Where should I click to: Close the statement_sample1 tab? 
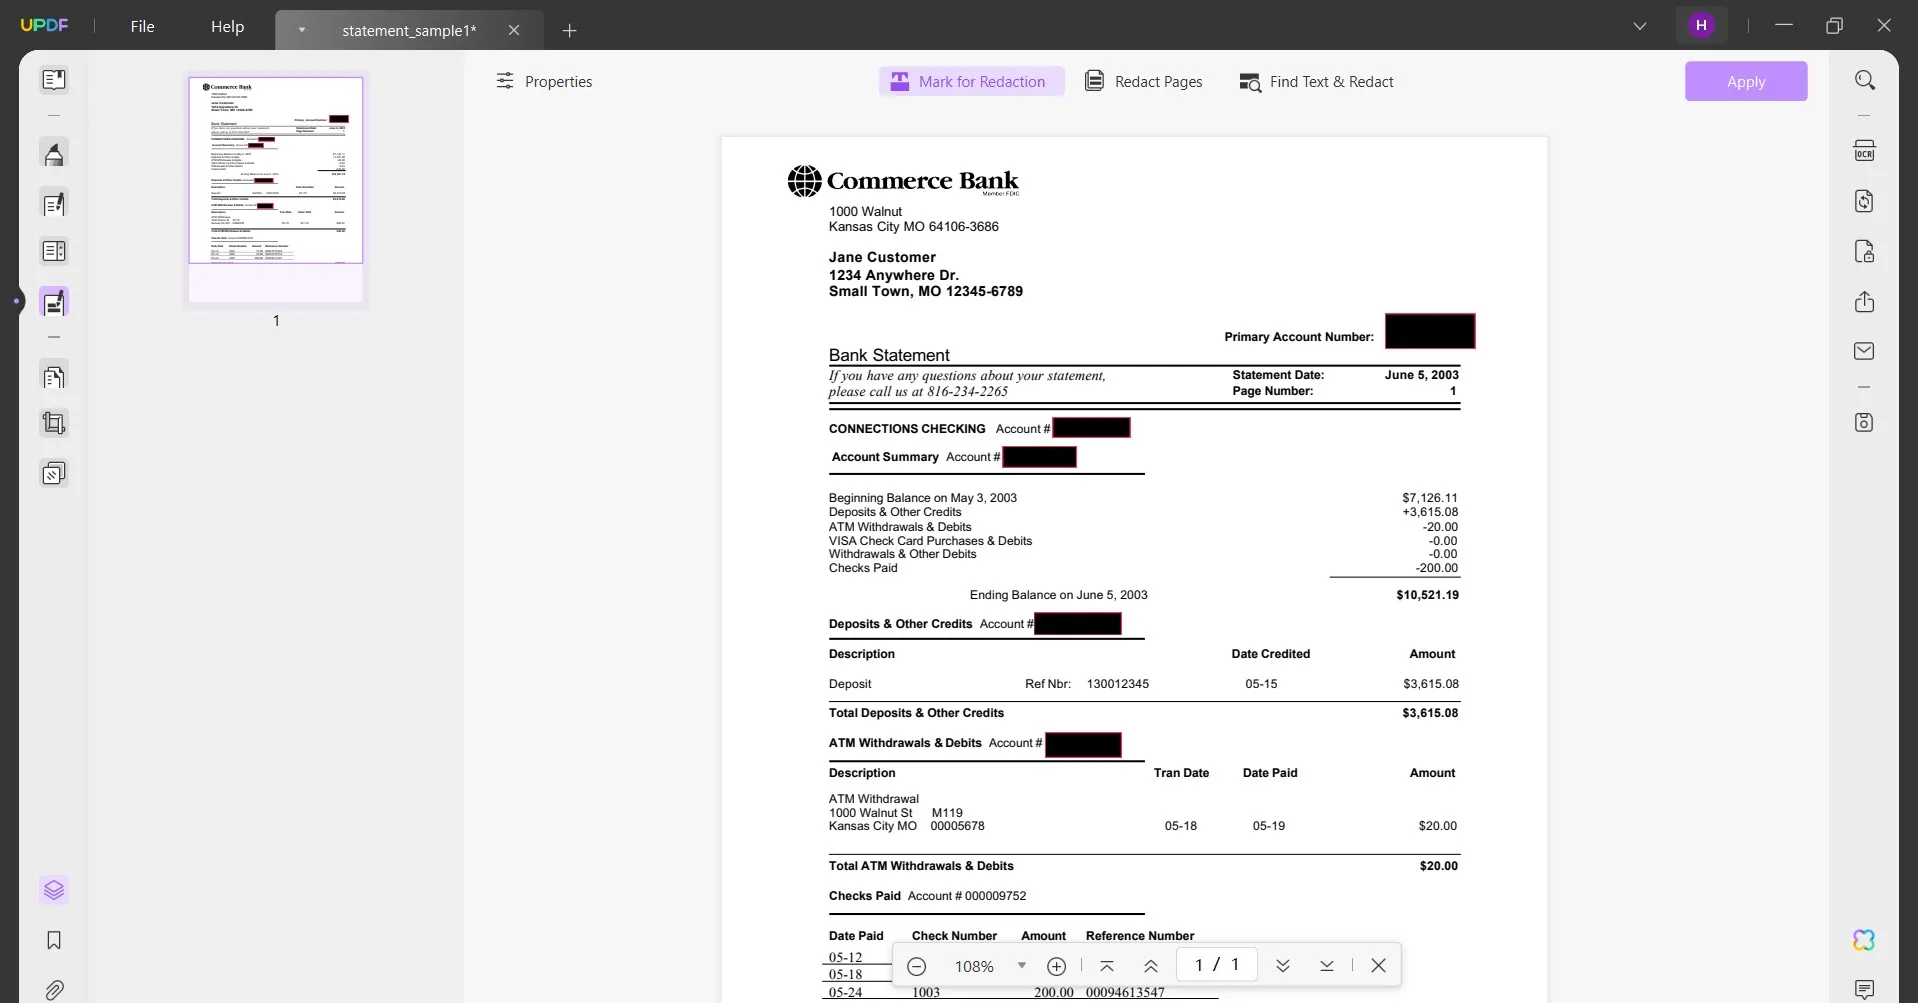[x=514, y=30]
